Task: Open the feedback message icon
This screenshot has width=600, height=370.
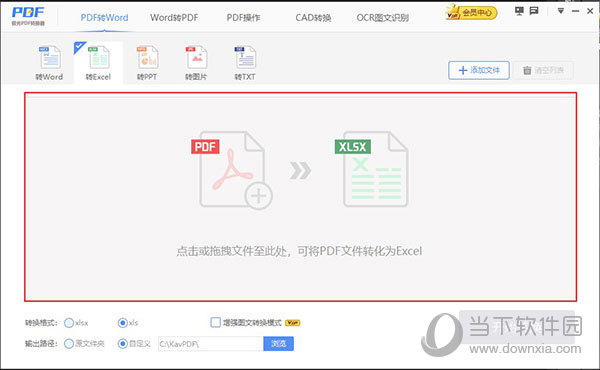Action: pos(534,11)
